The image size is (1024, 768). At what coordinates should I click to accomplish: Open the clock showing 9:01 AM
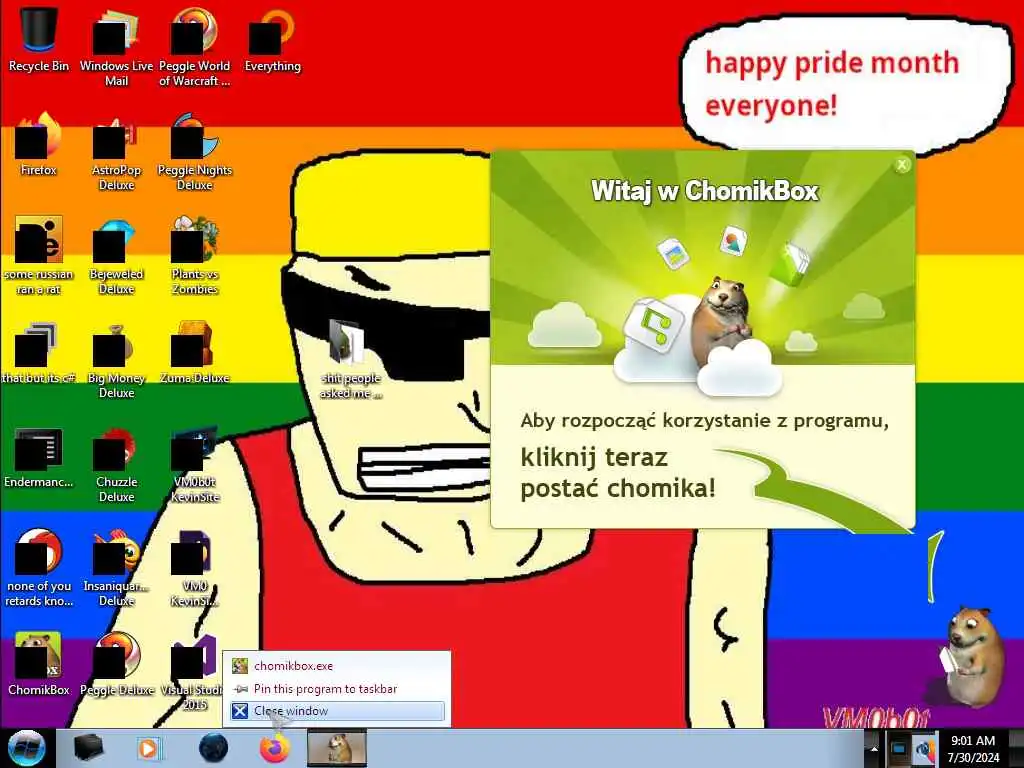pos(973,749)
